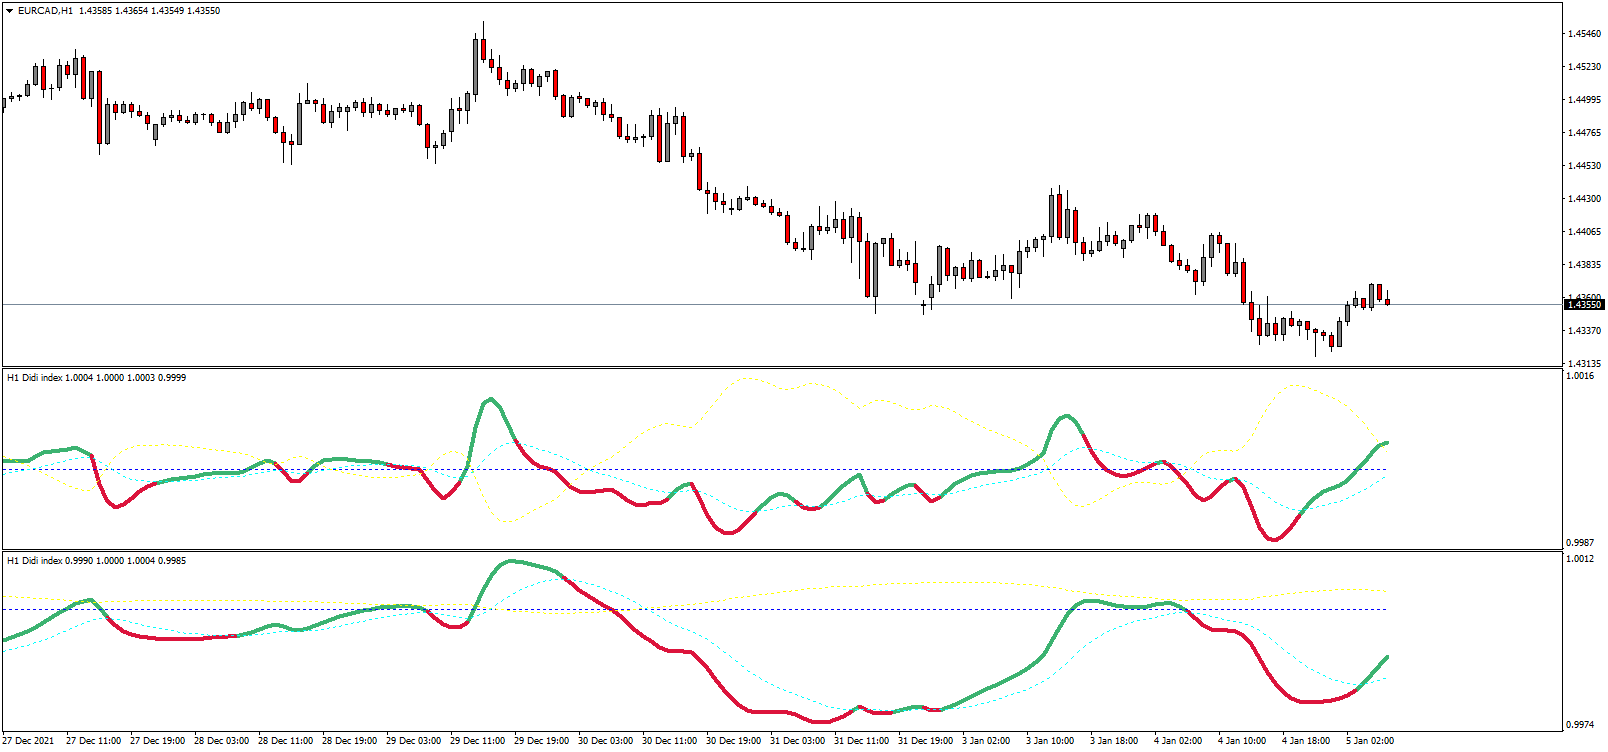Click the 0.9987 indicator scale value
The width and height of the screenshot is (1608, 752).
tap(1580, 543)
